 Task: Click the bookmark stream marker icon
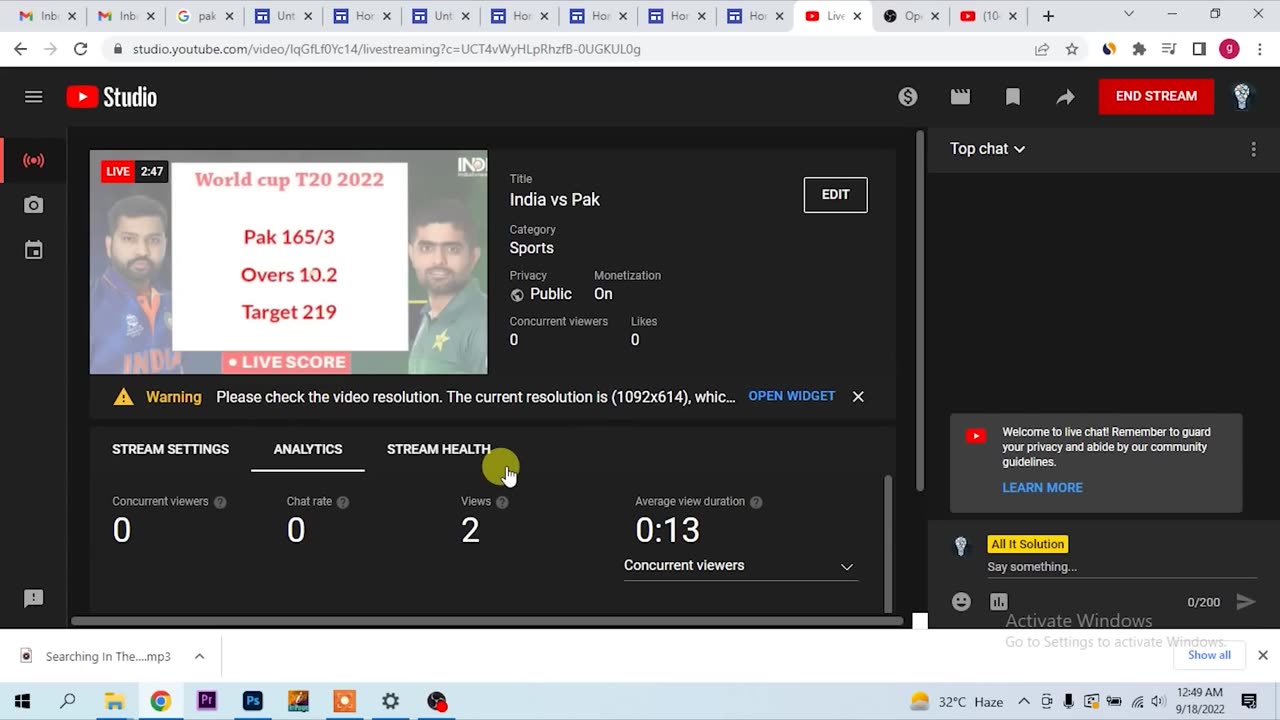coord(1012,97)
